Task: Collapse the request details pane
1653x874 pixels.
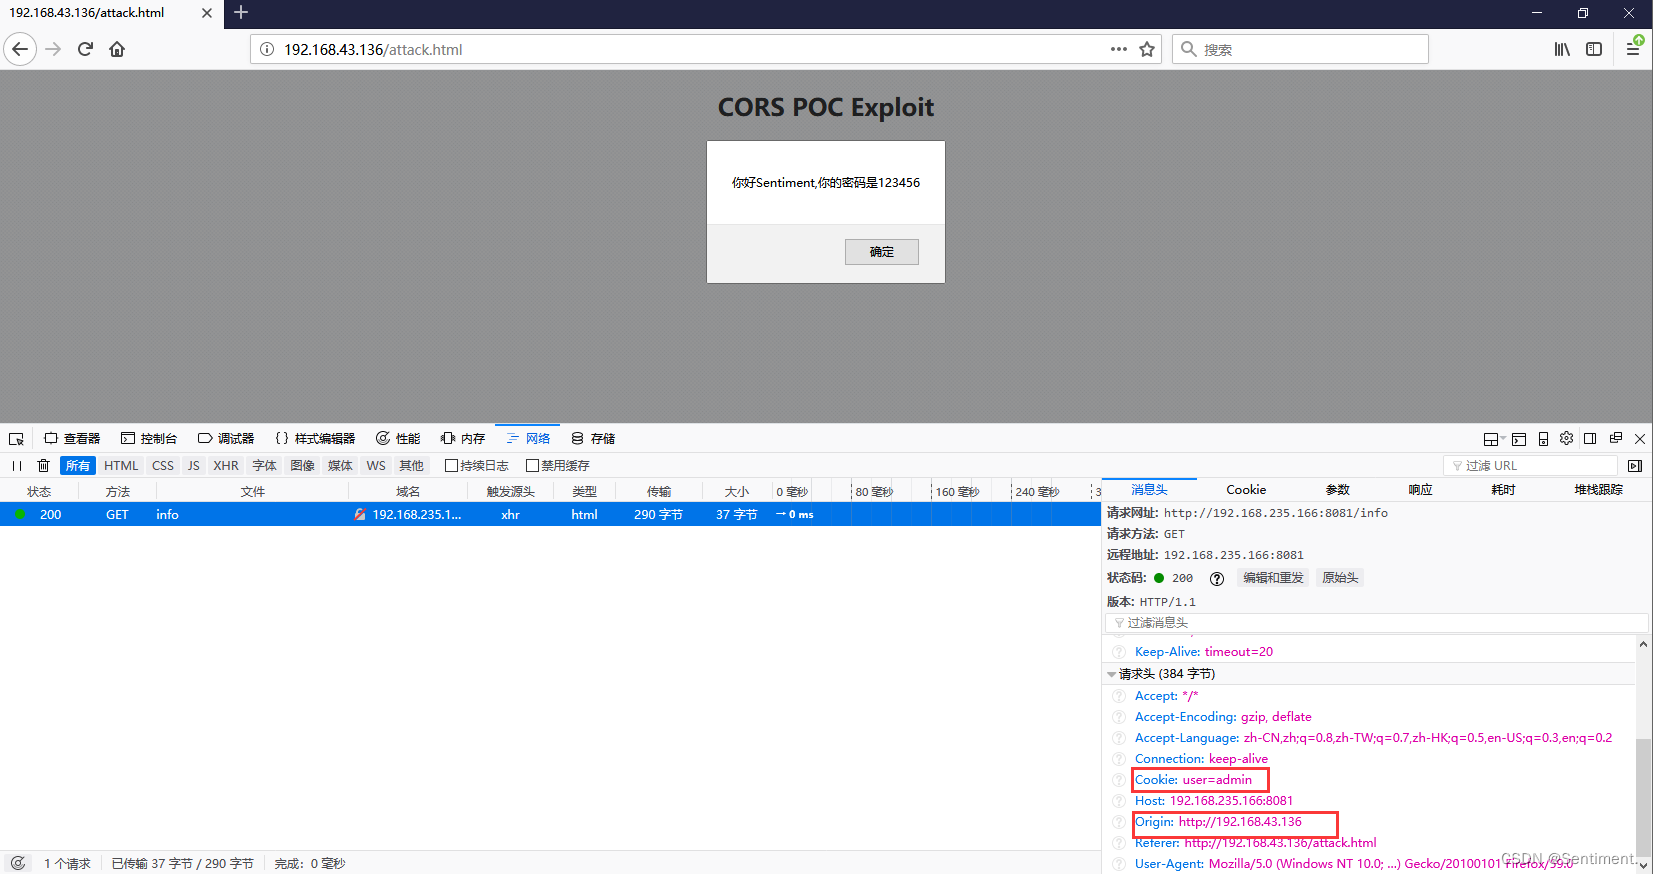Action: (x=1635, y=466)
